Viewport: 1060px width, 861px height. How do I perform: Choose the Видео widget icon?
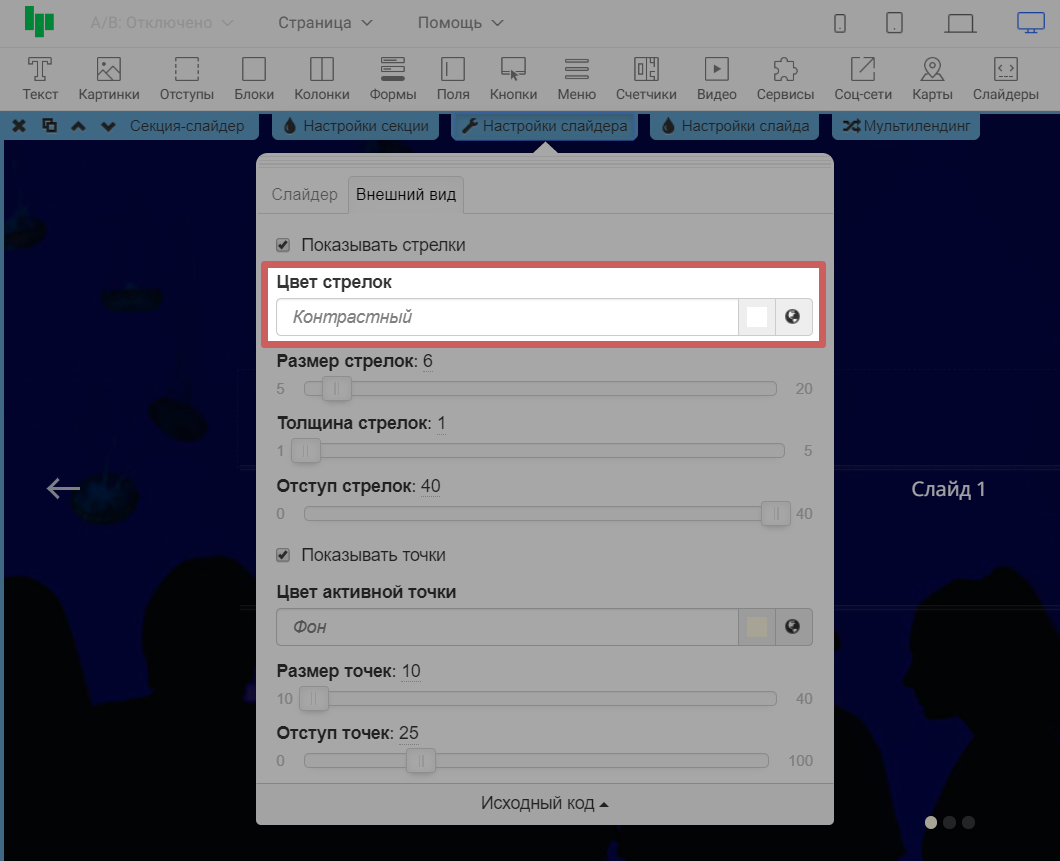(716, 78)
